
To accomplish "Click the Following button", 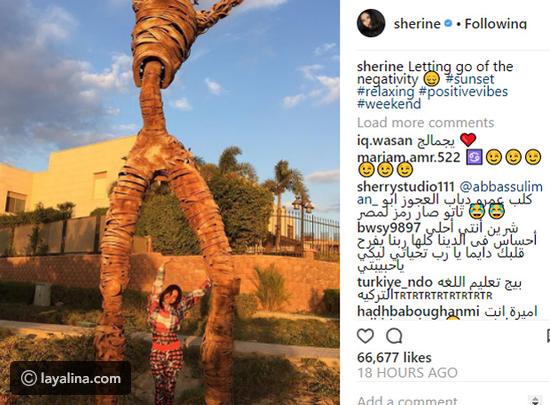I will [x=496, y=23].
